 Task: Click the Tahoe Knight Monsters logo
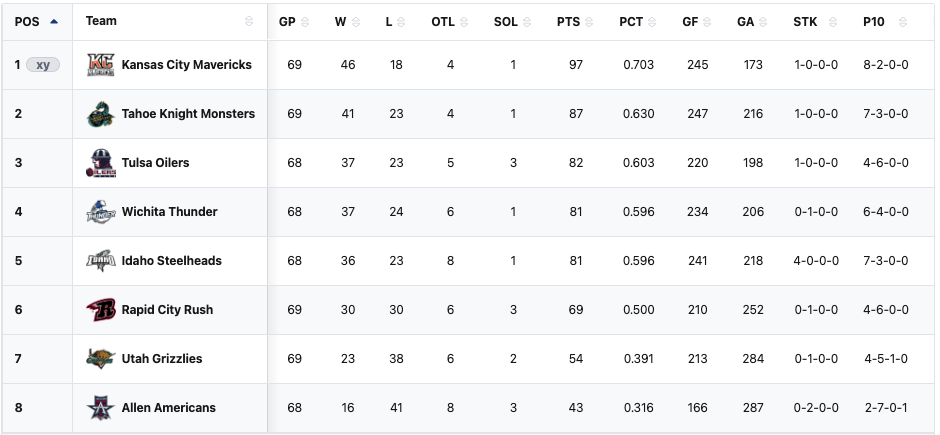101,114
